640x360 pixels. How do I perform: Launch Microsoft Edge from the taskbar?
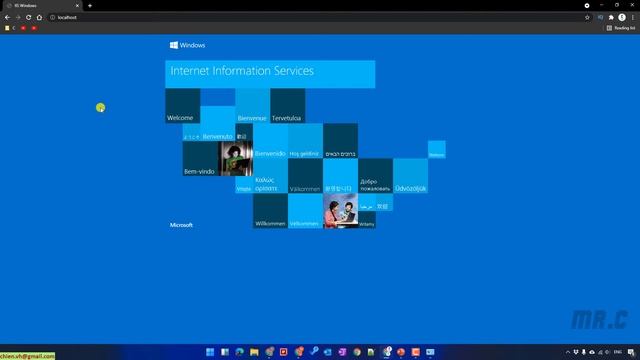coord(240,352)
